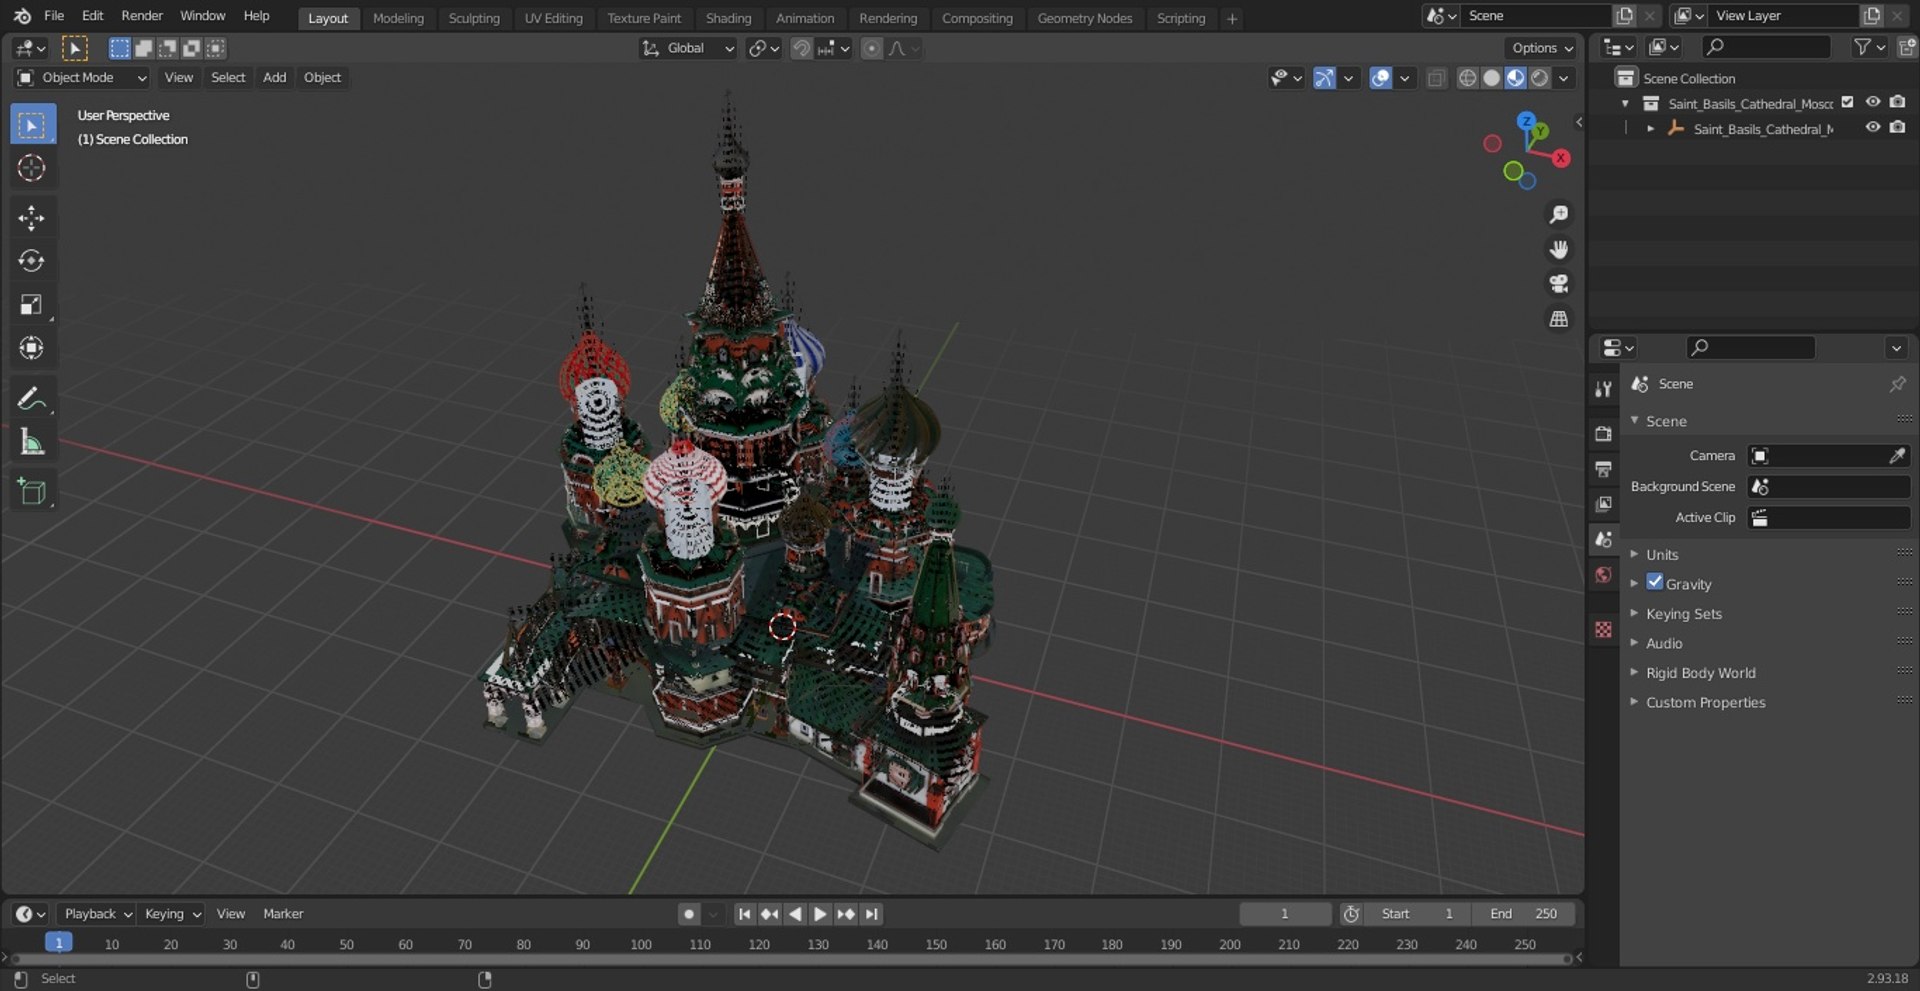The height and width of the screenshot is (991, 1920).
Task: Open the viewport Add menu
Action: coord(274,78)
